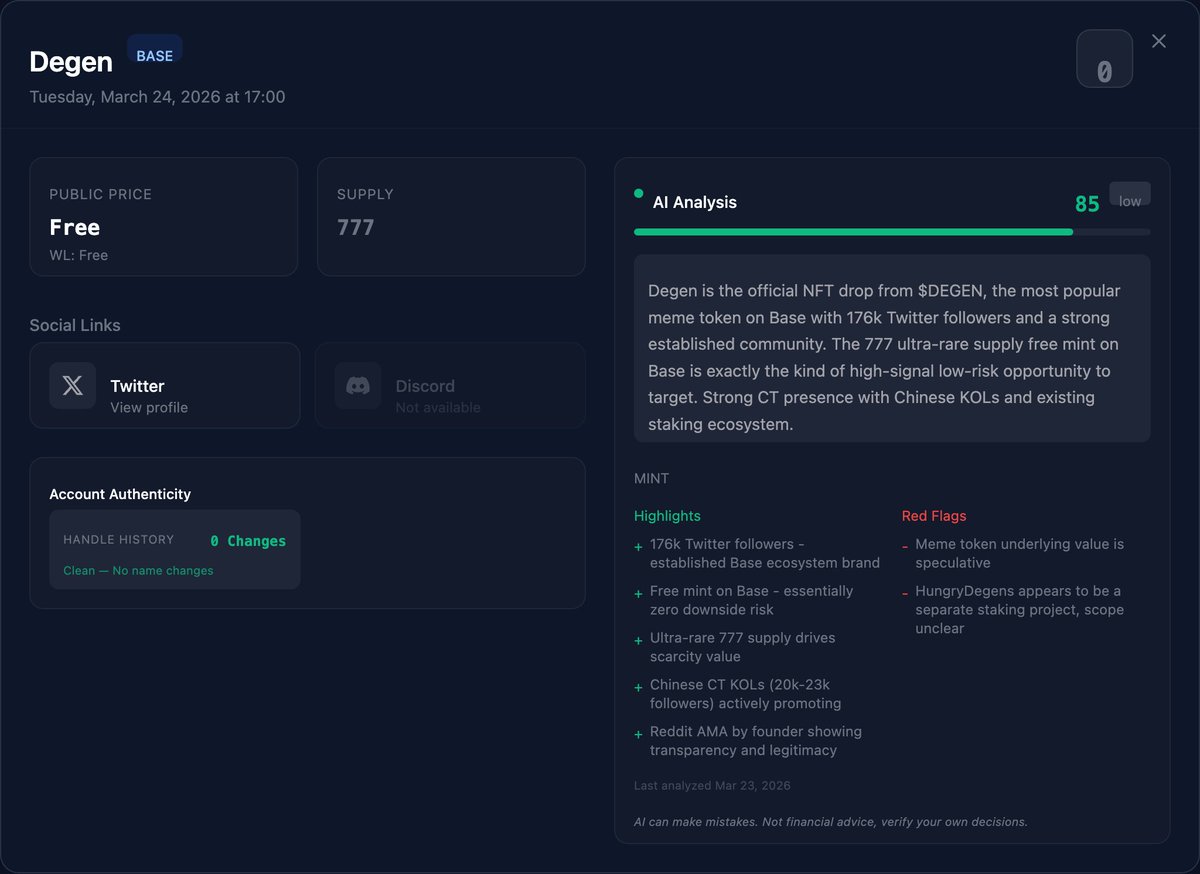This screenshot has height=874, width=1200.
Task: Click the 176k Twitter followers highlight
Action: [x=757, y=553]
